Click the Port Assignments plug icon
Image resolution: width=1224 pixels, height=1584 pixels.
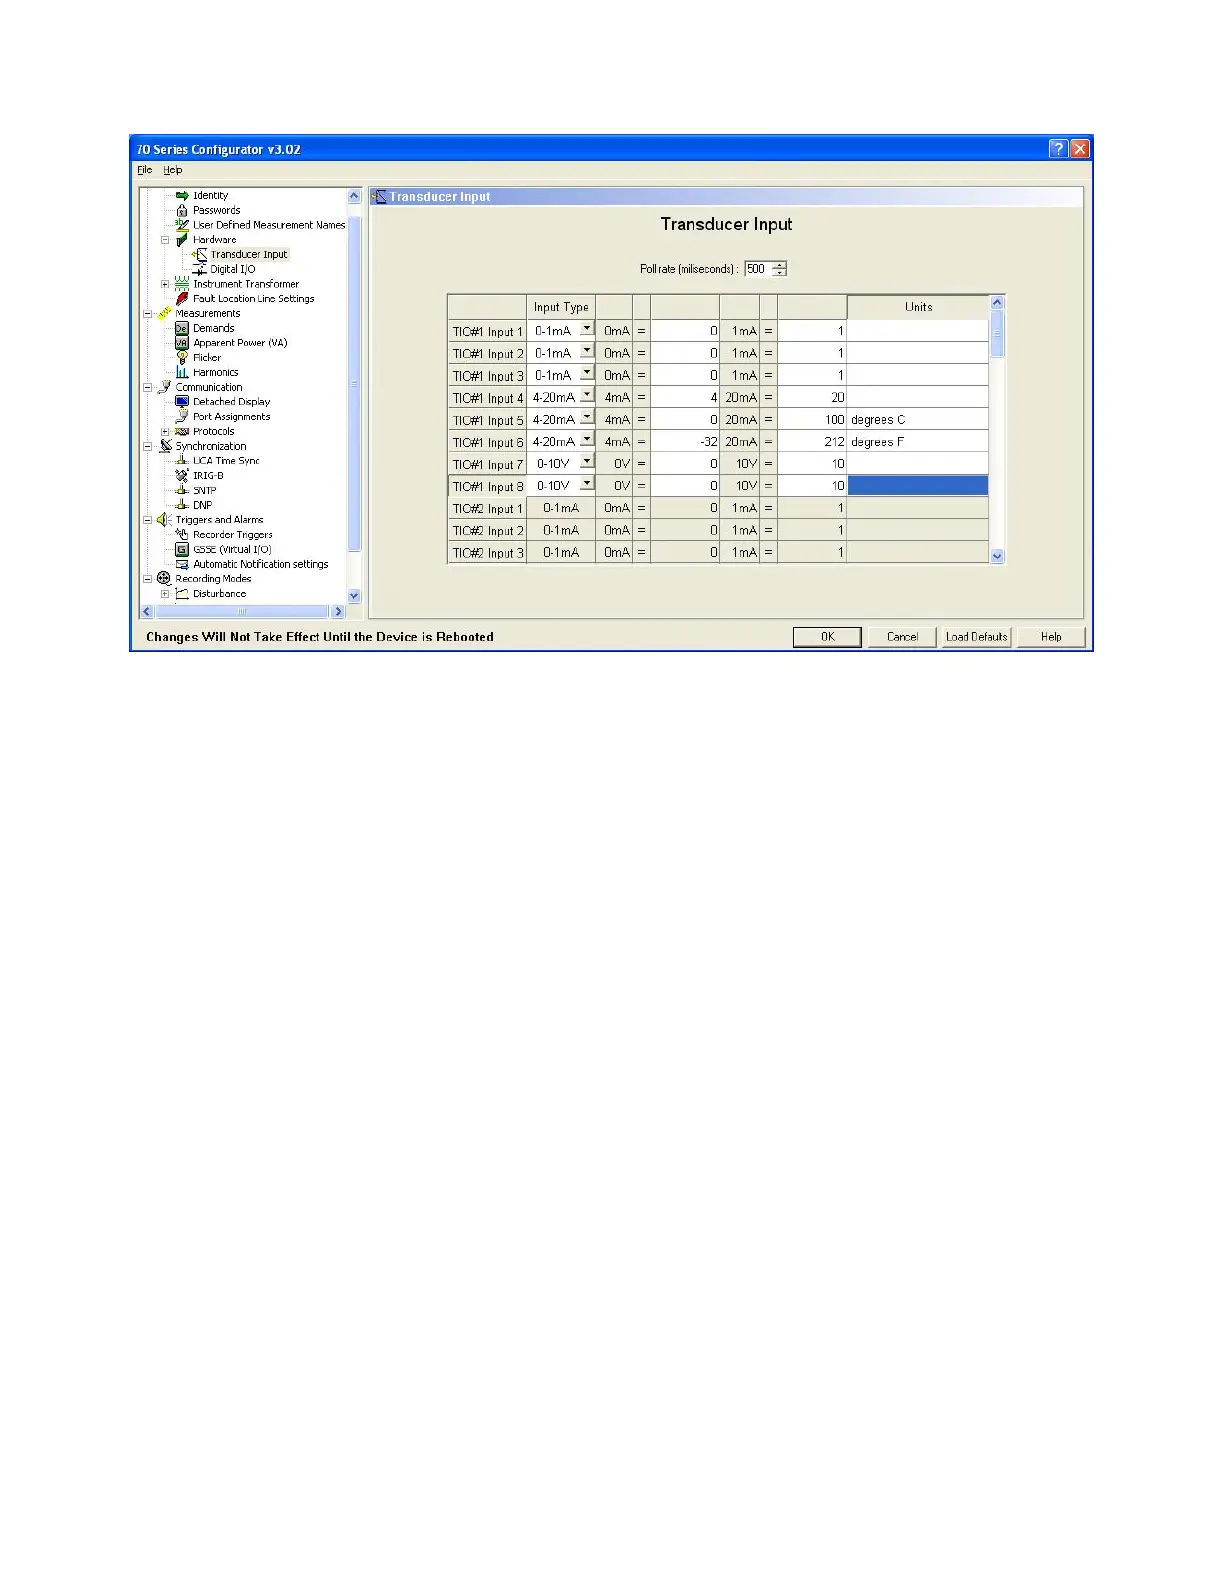click(x=182, y=416)
